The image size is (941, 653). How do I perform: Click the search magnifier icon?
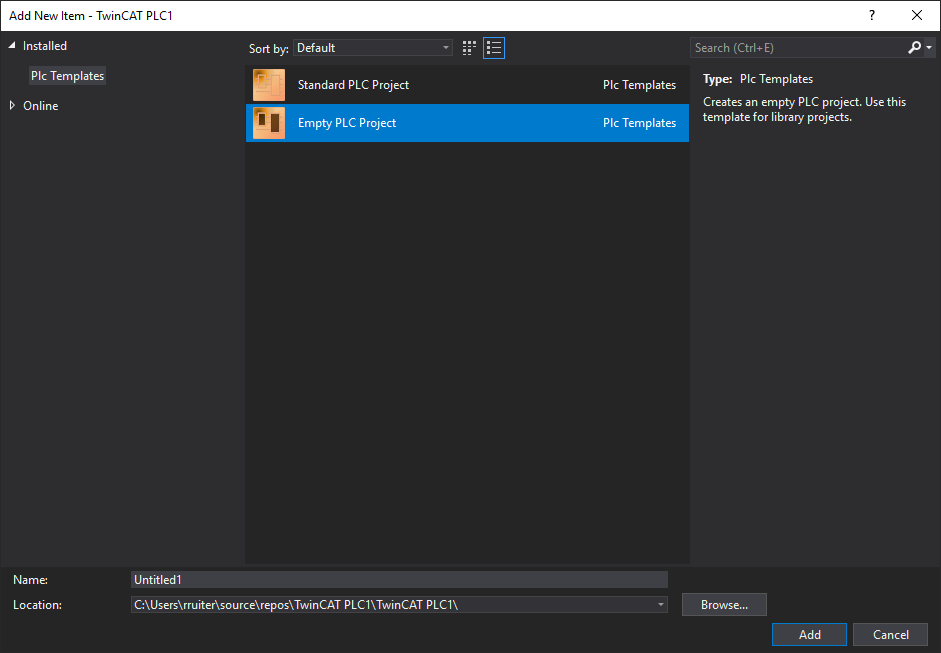click(x=914, y=48)
